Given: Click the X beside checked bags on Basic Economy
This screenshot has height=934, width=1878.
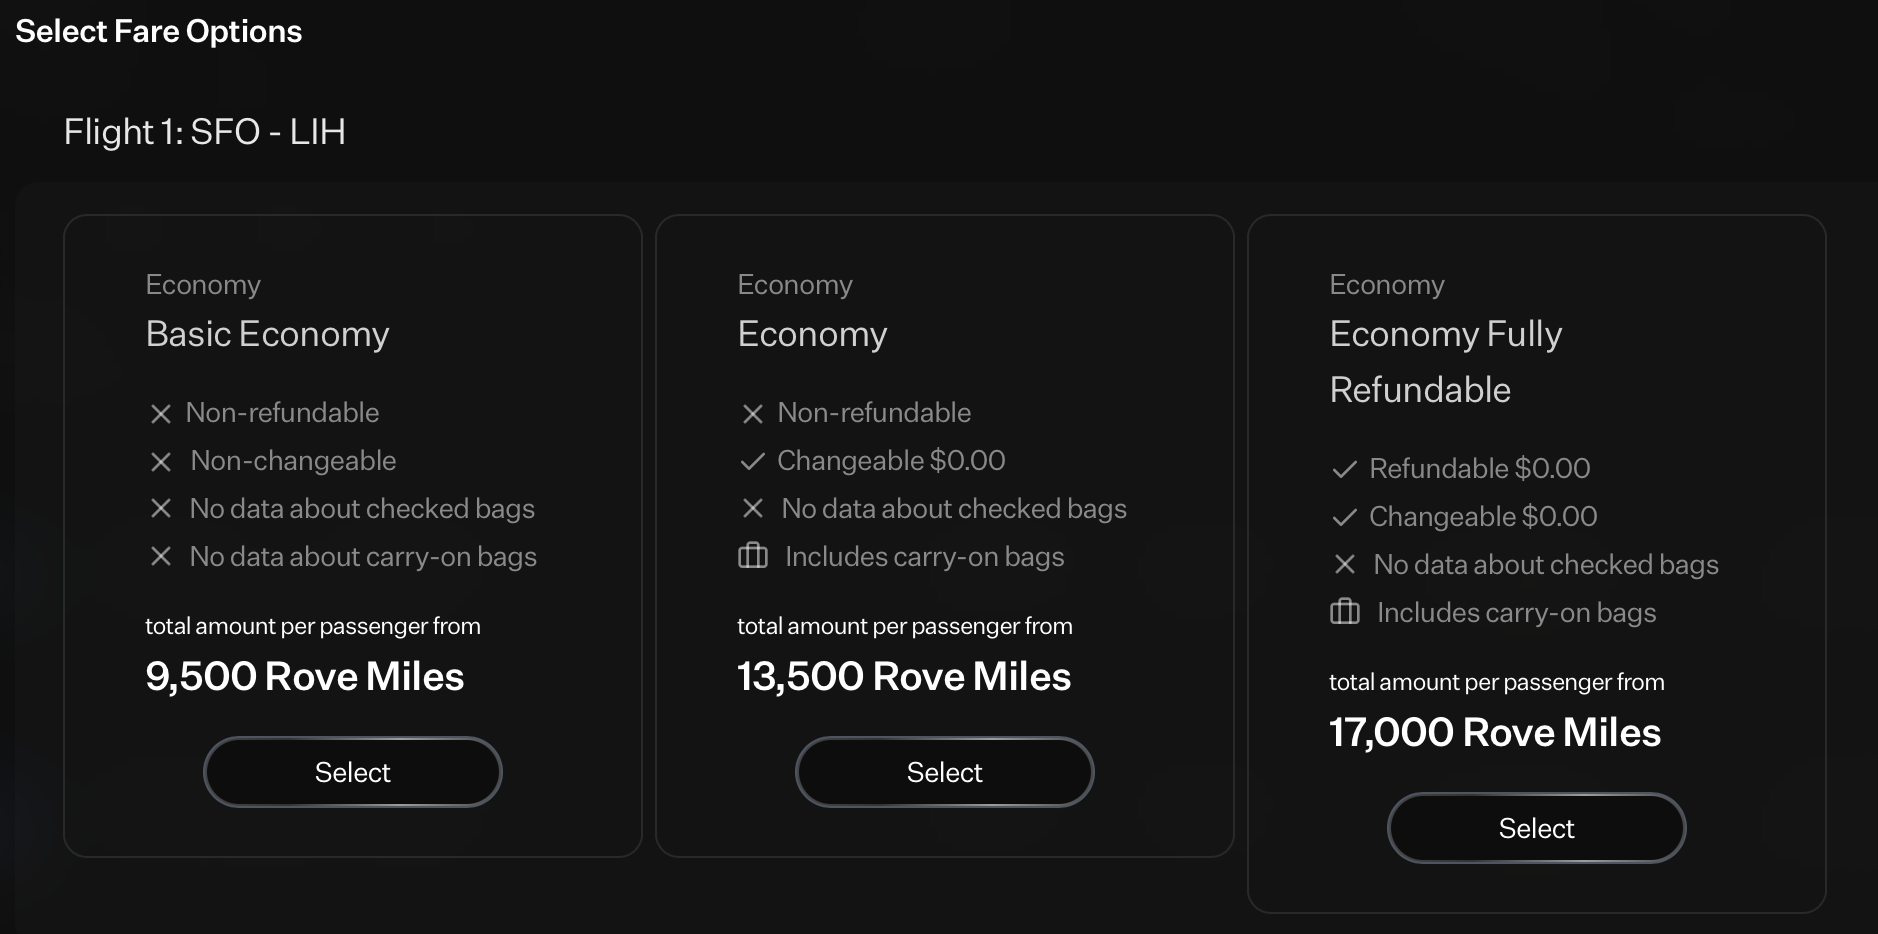Looking at the screenshot, I should [x=161, y=509].
